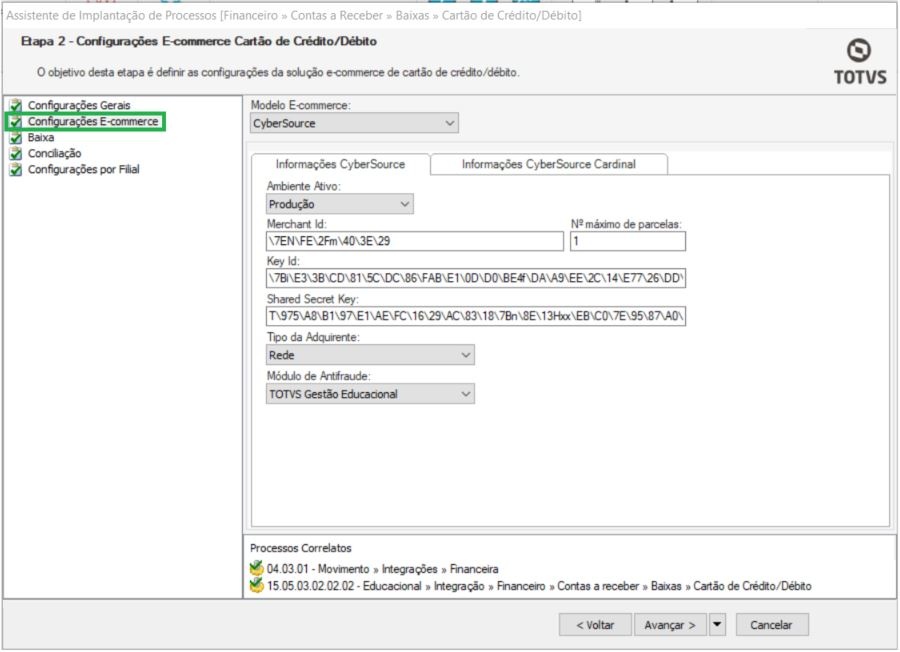
Task: Open the Tipo da Adquirente dropdown
Action: click(370, 355)
